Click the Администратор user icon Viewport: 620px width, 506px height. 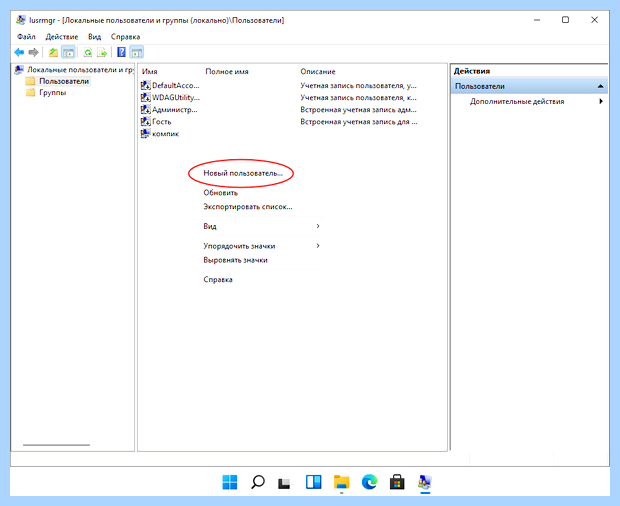(x=146, y=110)
